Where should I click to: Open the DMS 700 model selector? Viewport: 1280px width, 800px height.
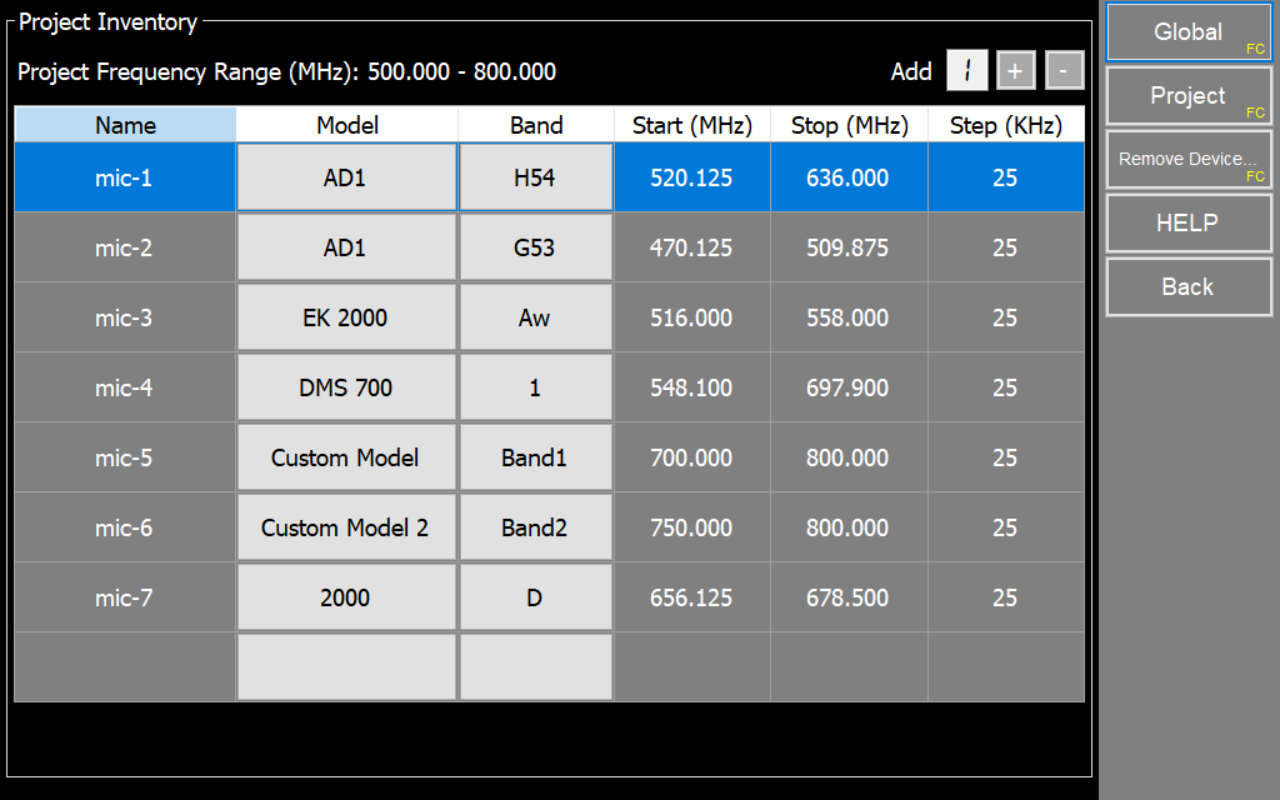click(x=346, y=387)
